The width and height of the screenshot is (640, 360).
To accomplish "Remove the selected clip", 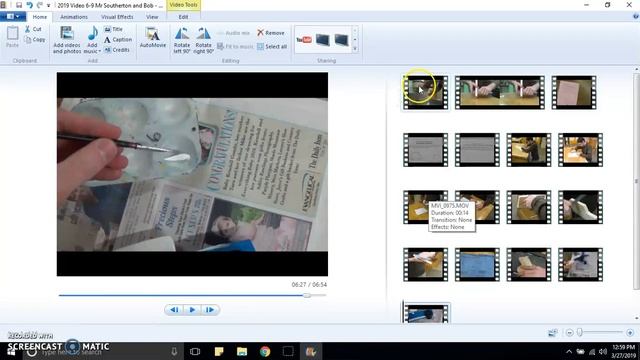I will tap(271, 33).
